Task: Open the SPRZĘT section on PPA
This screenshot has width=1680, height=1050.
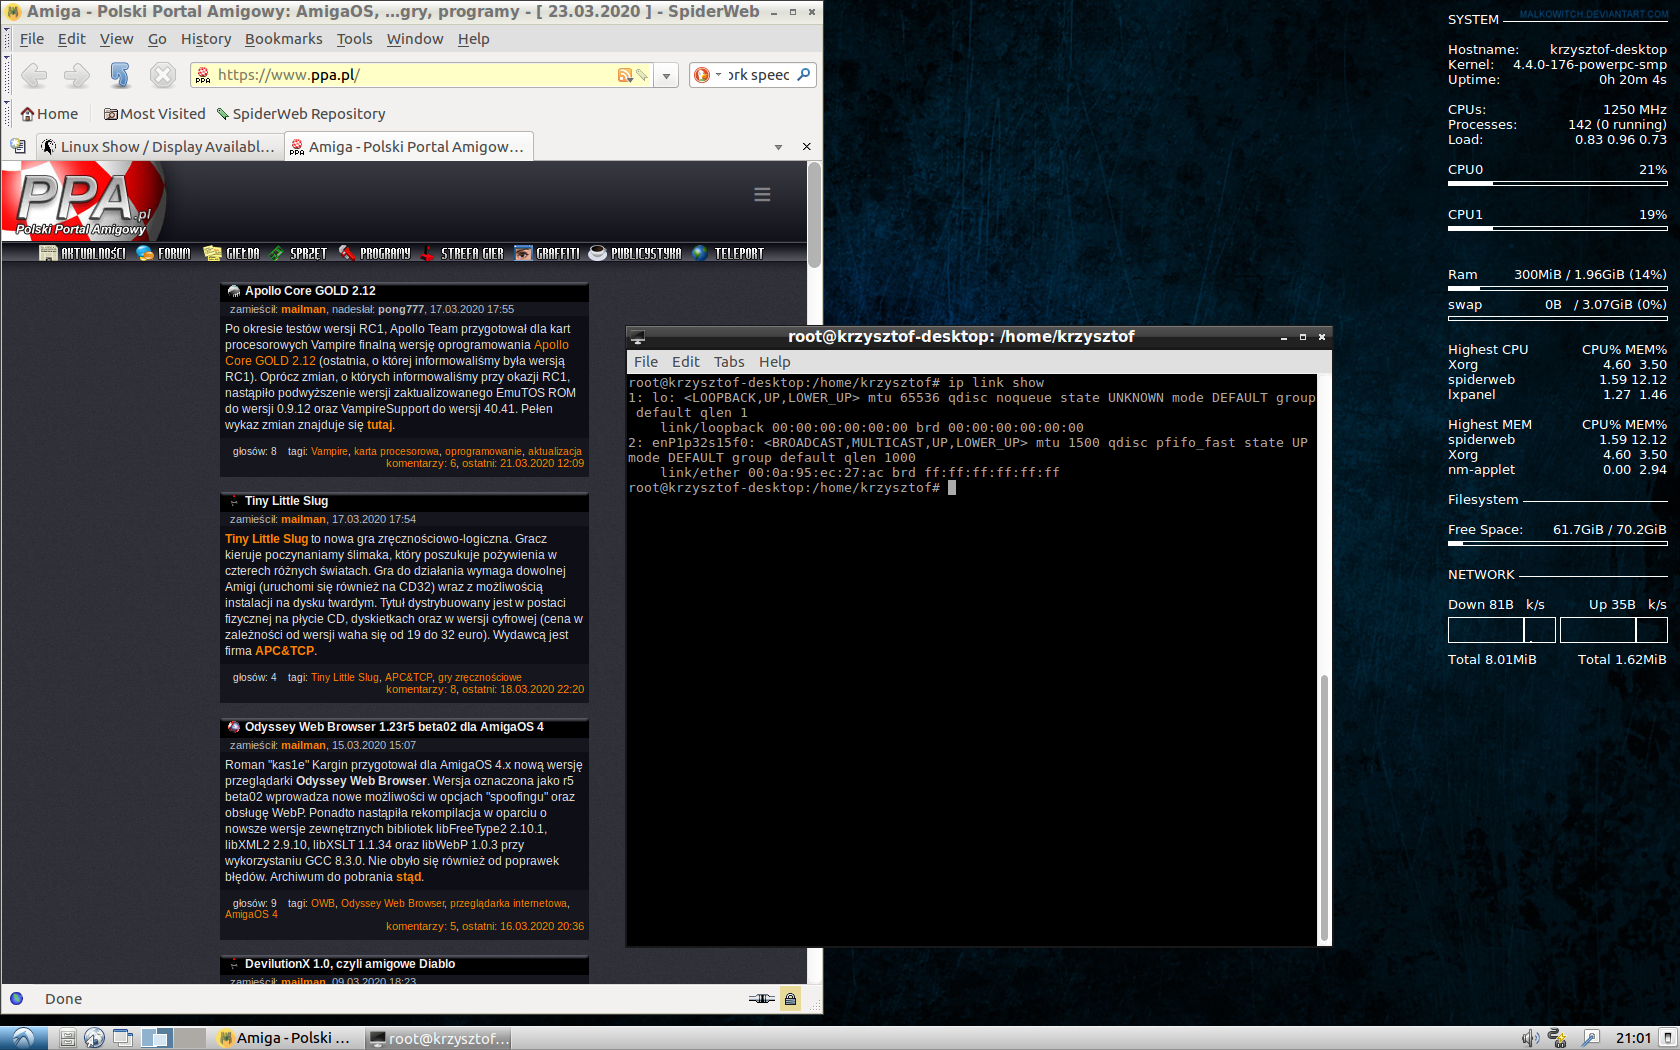Action: 298,254
